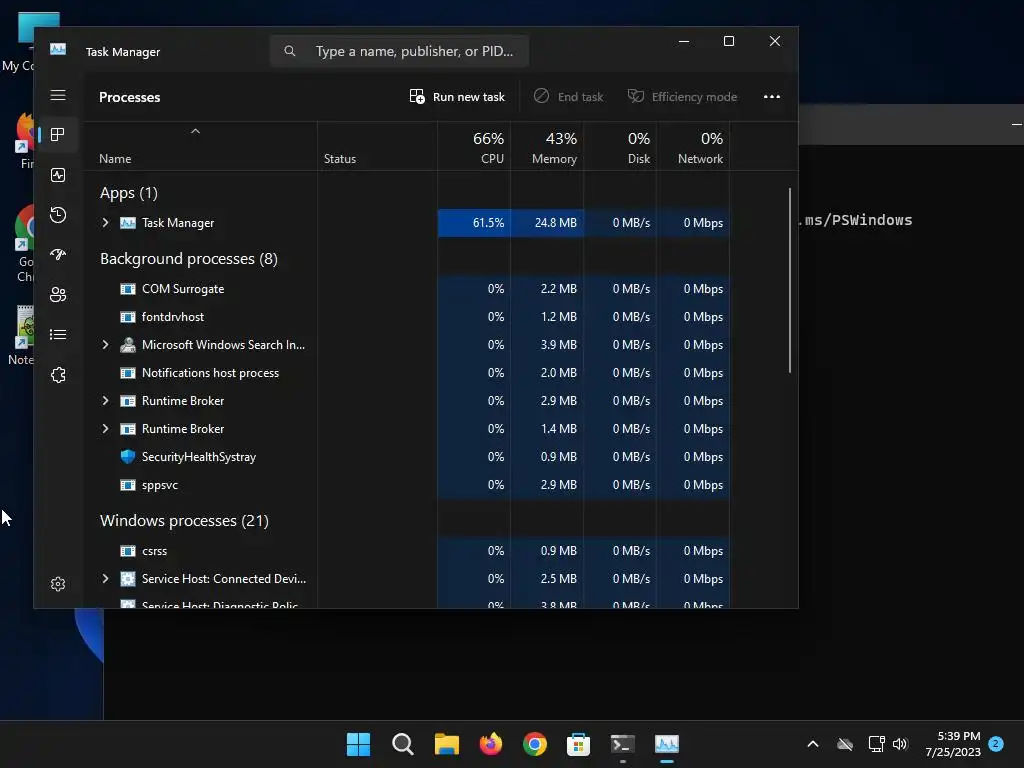Open the Details sidebar page

[58, 334]
